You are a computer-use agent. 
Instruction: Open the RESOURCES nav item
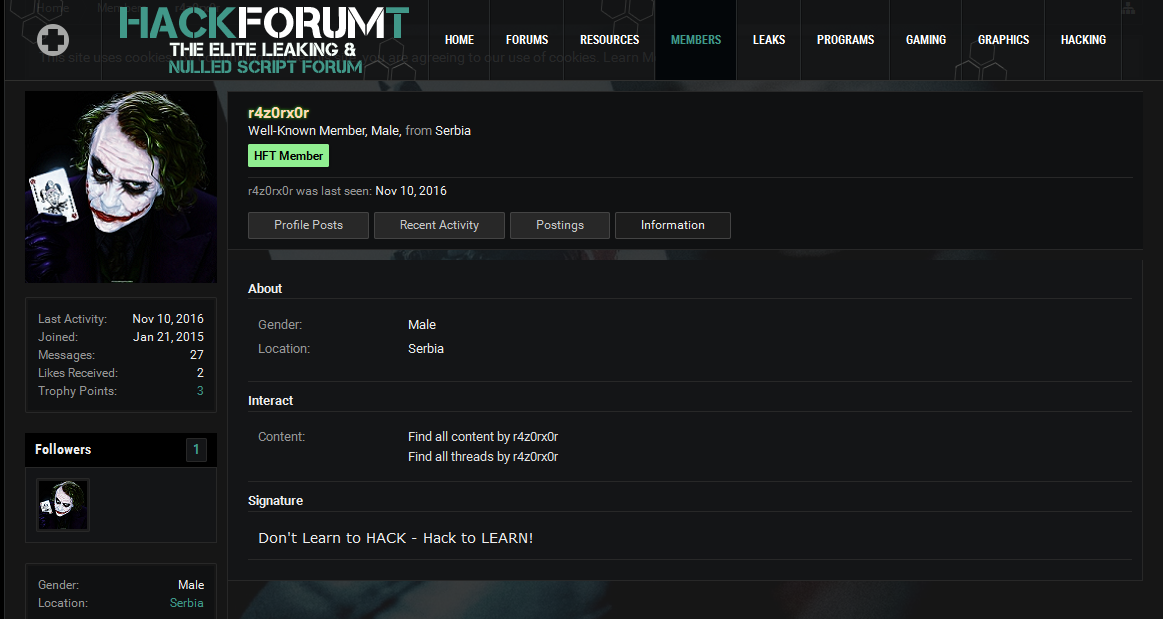point(610,40)
